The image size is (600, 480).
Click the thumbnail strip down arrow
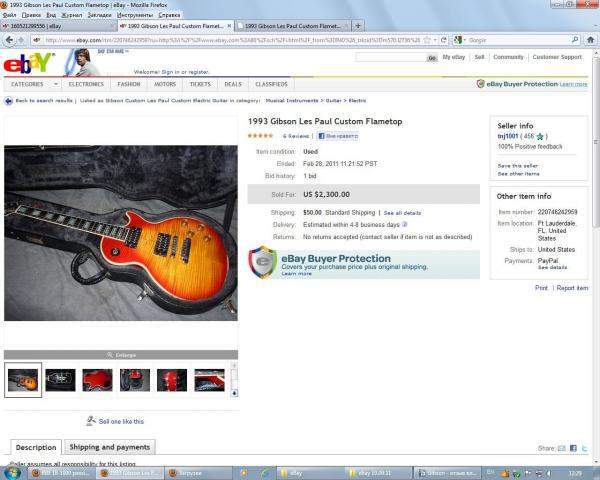pyautogui.click(x=235, y=393)
